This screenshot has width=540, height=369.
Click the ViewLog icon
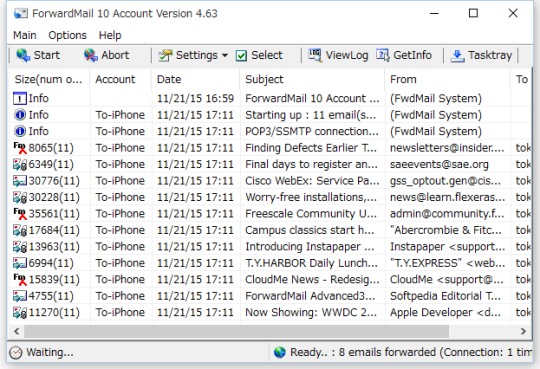pos(315,55)
